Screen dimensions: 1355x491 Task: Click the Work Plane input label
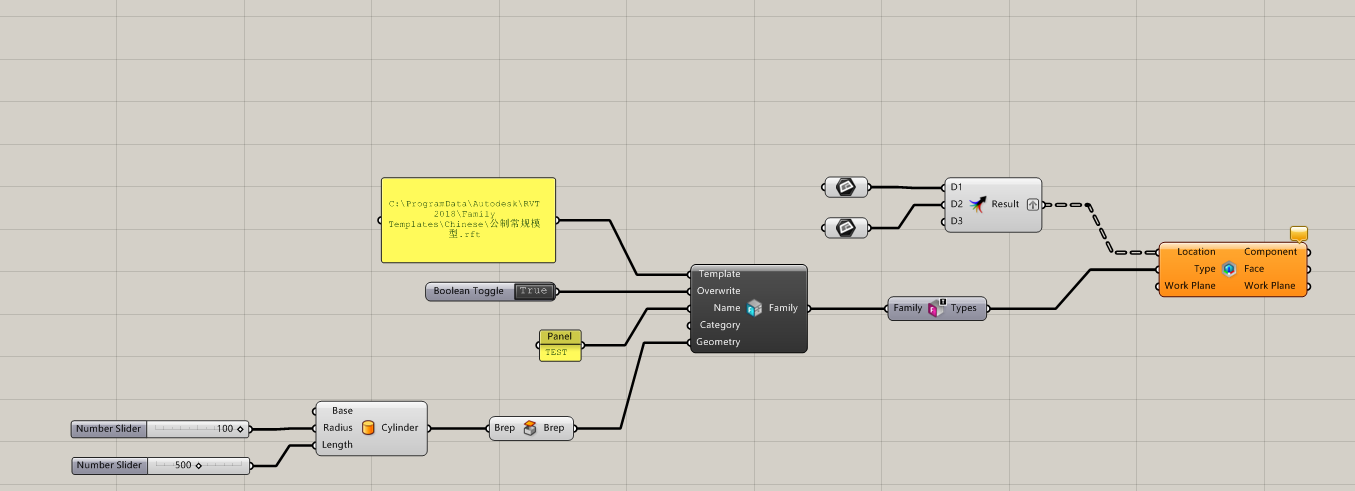tap(1189, 286)
